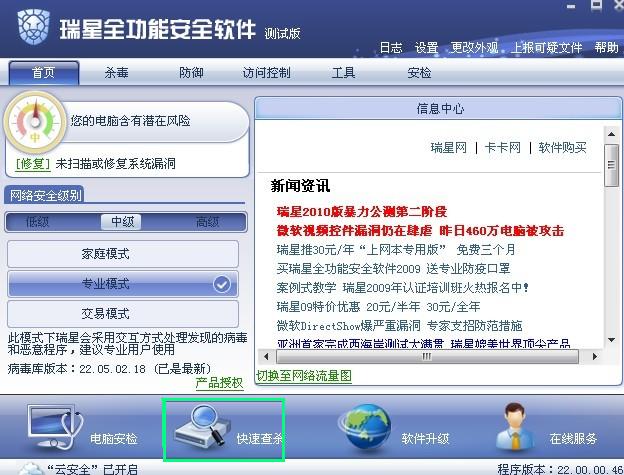The height and width of the screenshot is (475, 624).
Task: Click the [修复] repair link
Action: pyautogui.click(x=33, y=164)
